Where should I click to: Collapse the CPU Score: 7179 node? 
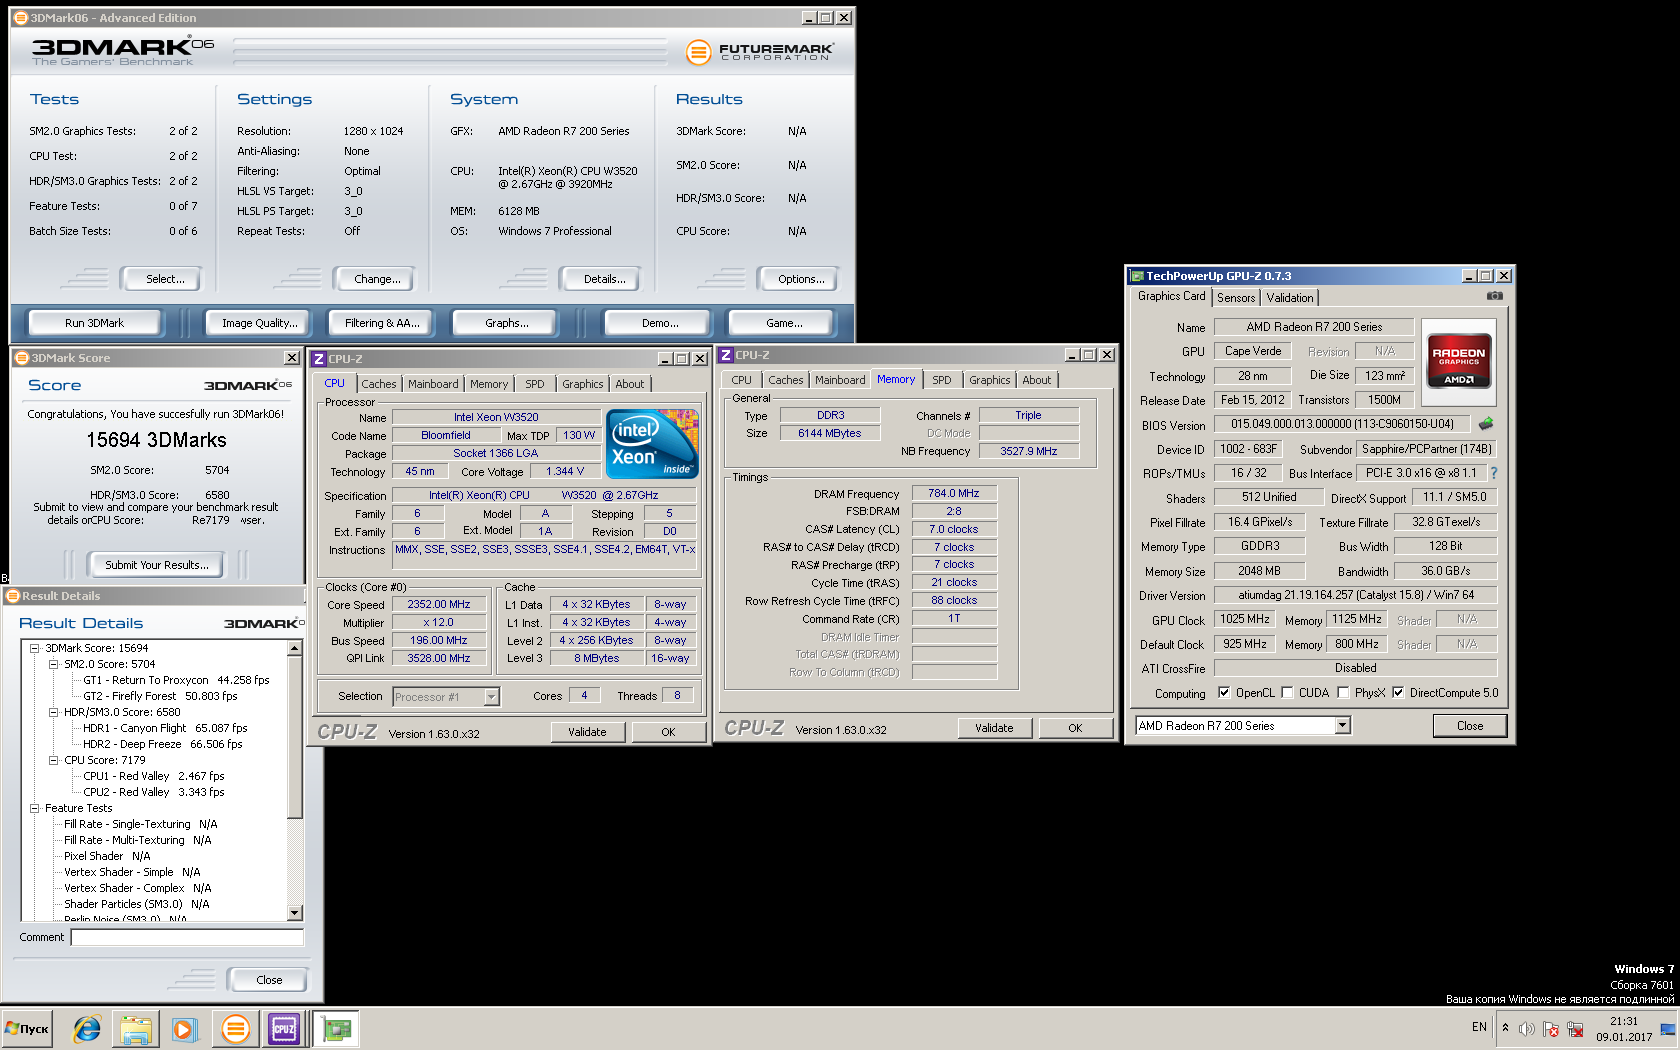click(54, 760)
